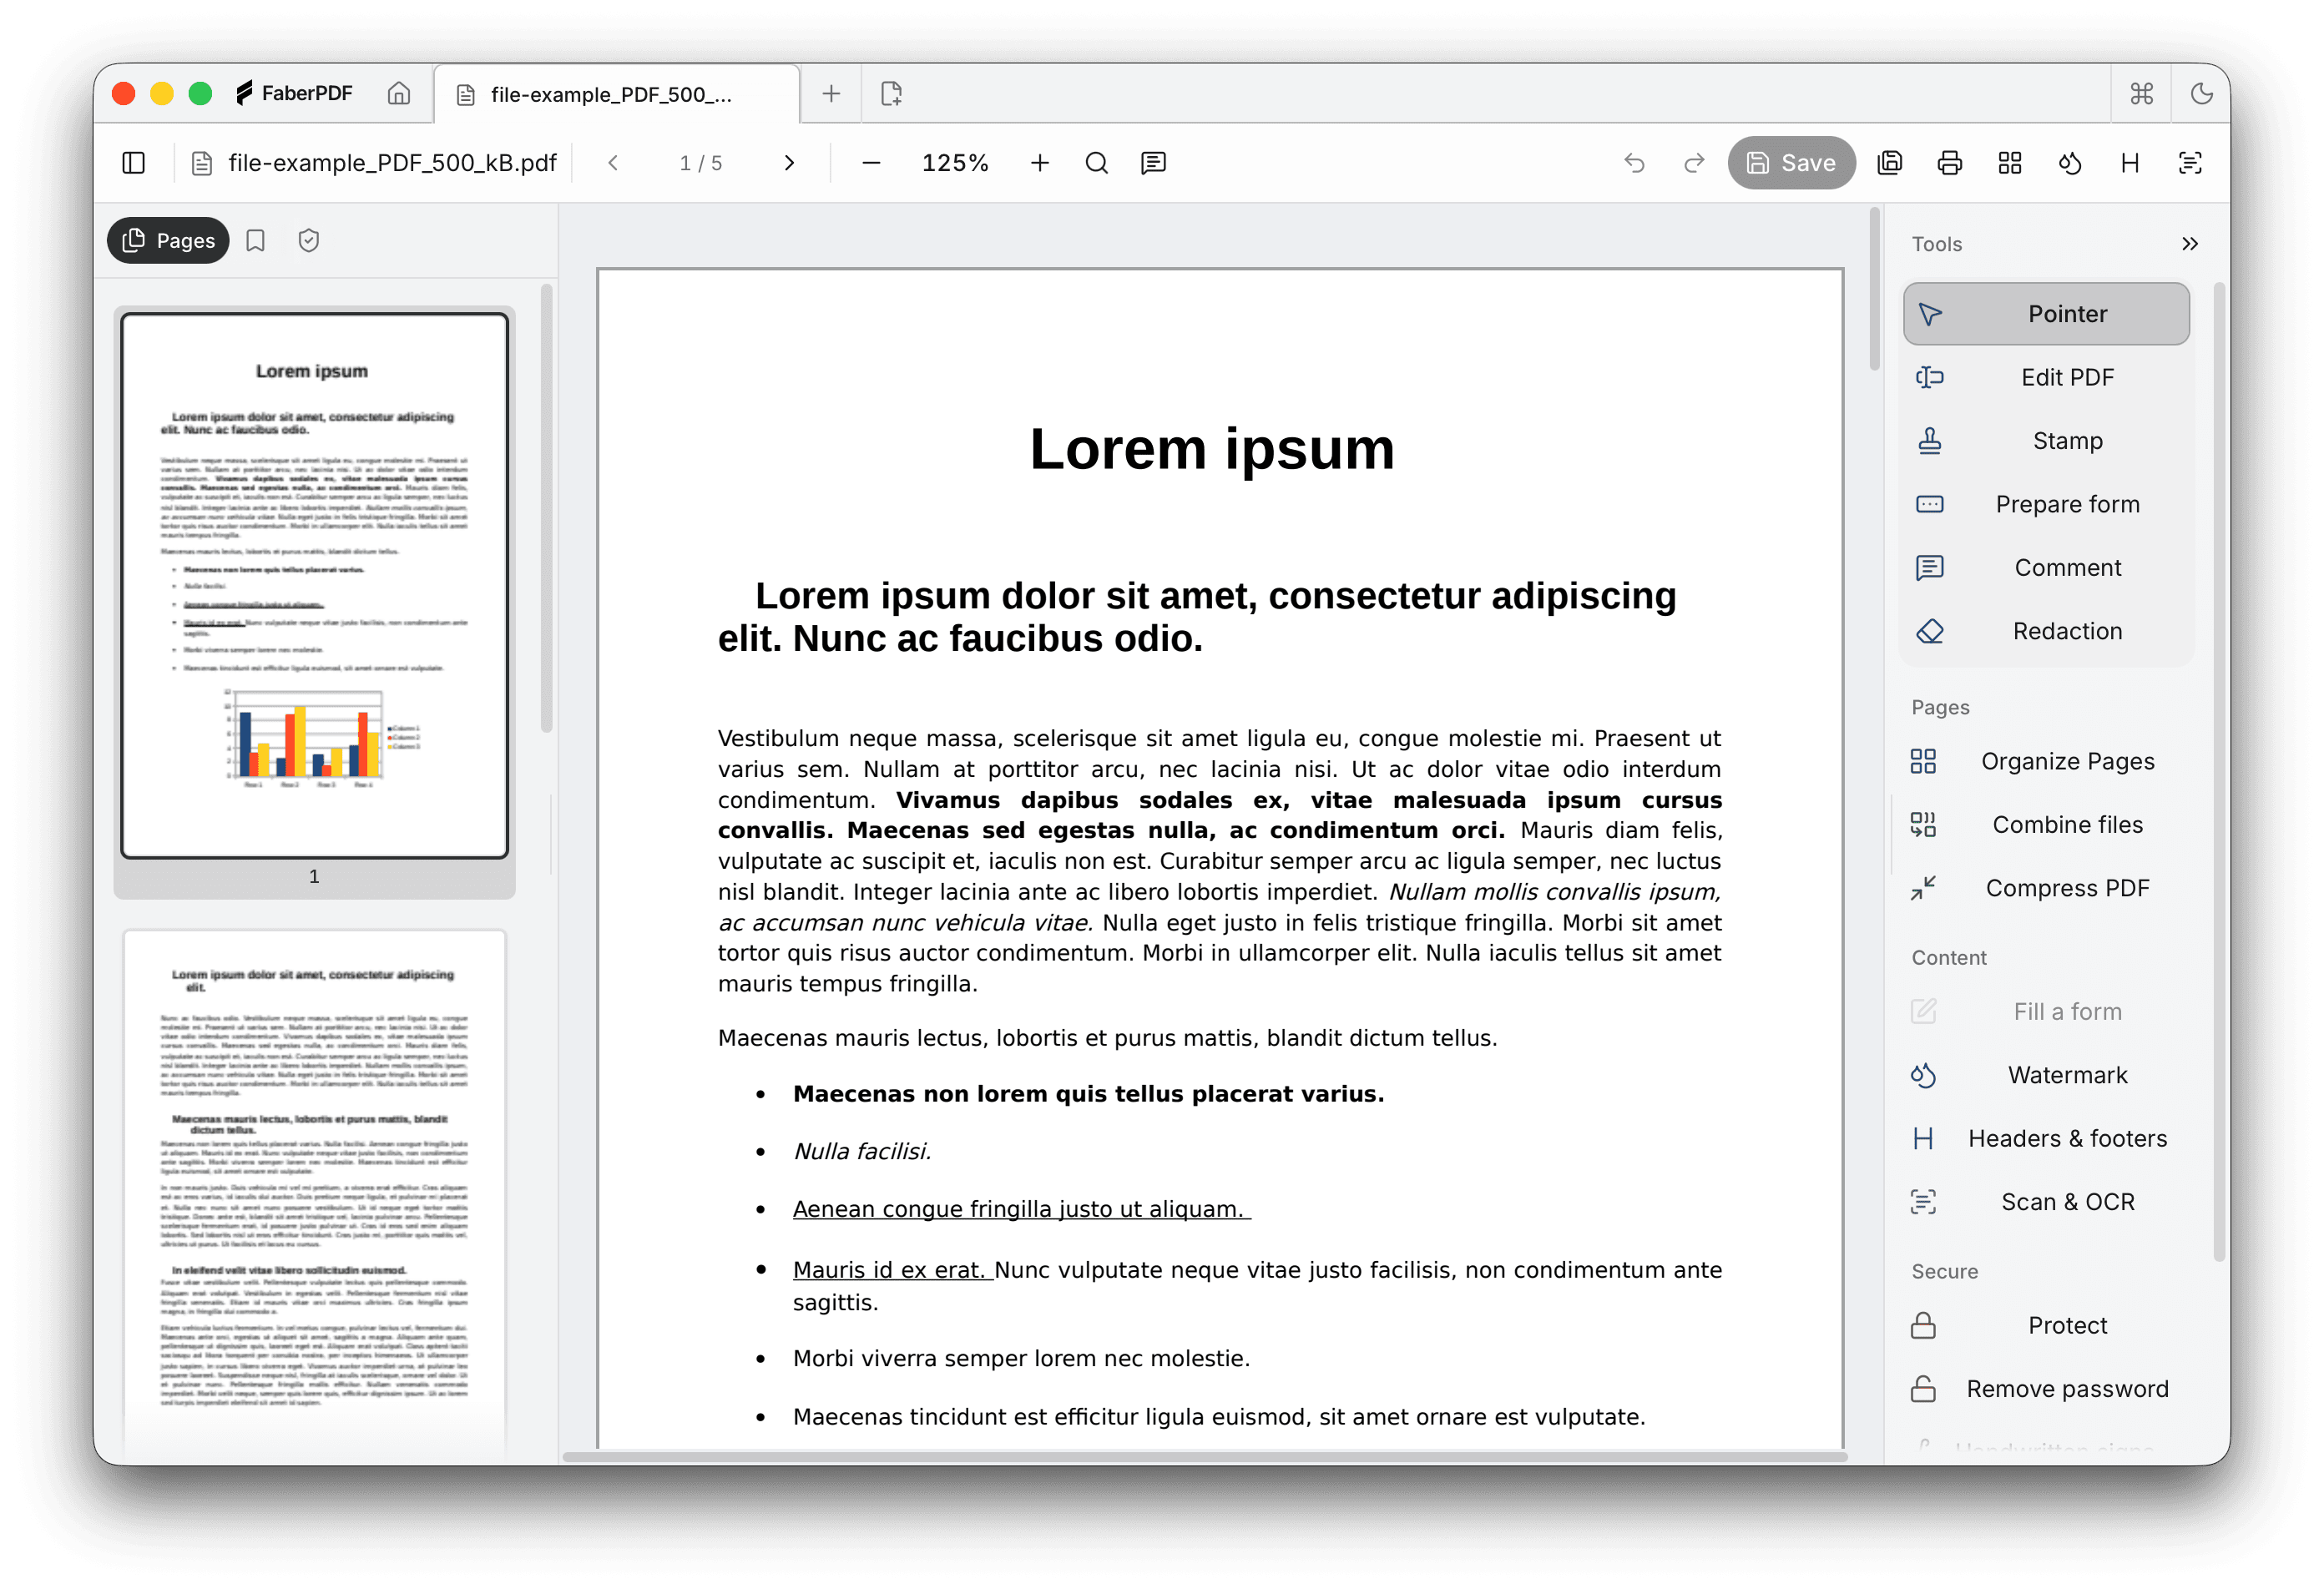Image resolution: width=2324 pixels, height=1589 pixels.
Task: Click the thumbnail panel scrollbar
Action: (546, 510)
